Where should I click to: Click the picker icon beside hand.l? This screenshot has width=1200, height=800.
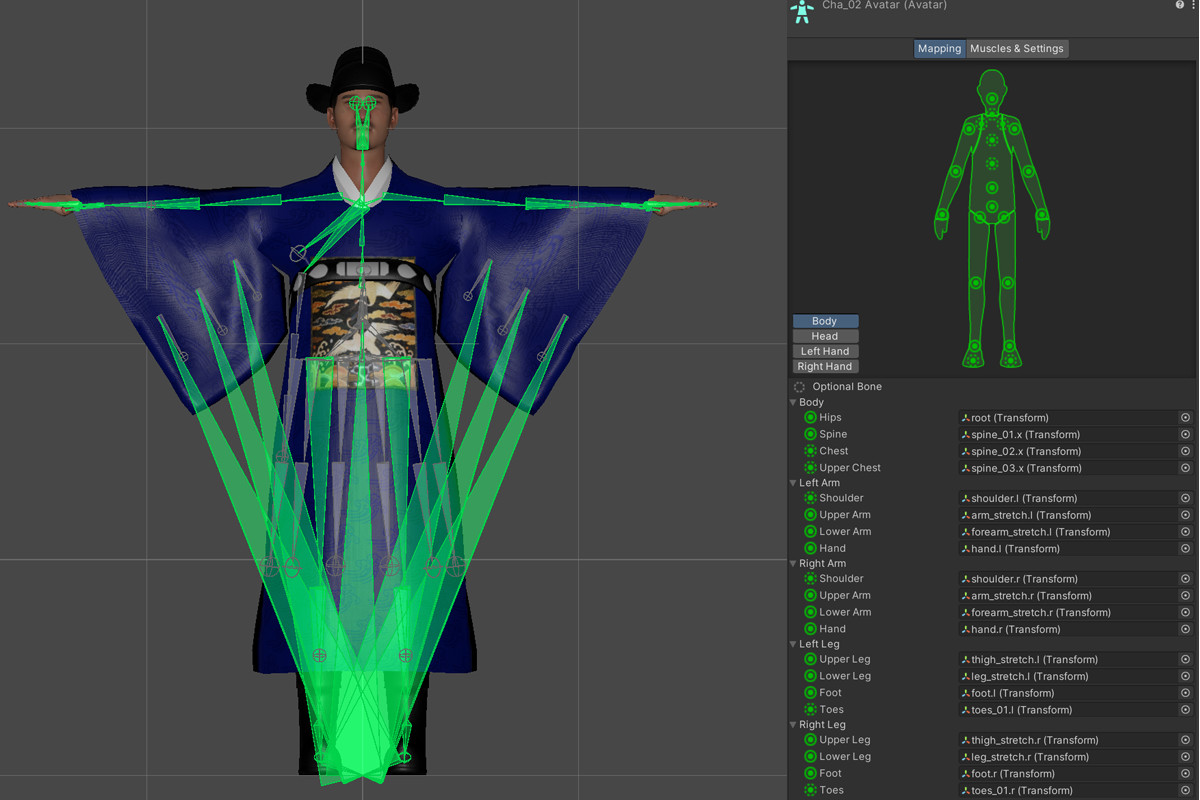point(1185,549)
